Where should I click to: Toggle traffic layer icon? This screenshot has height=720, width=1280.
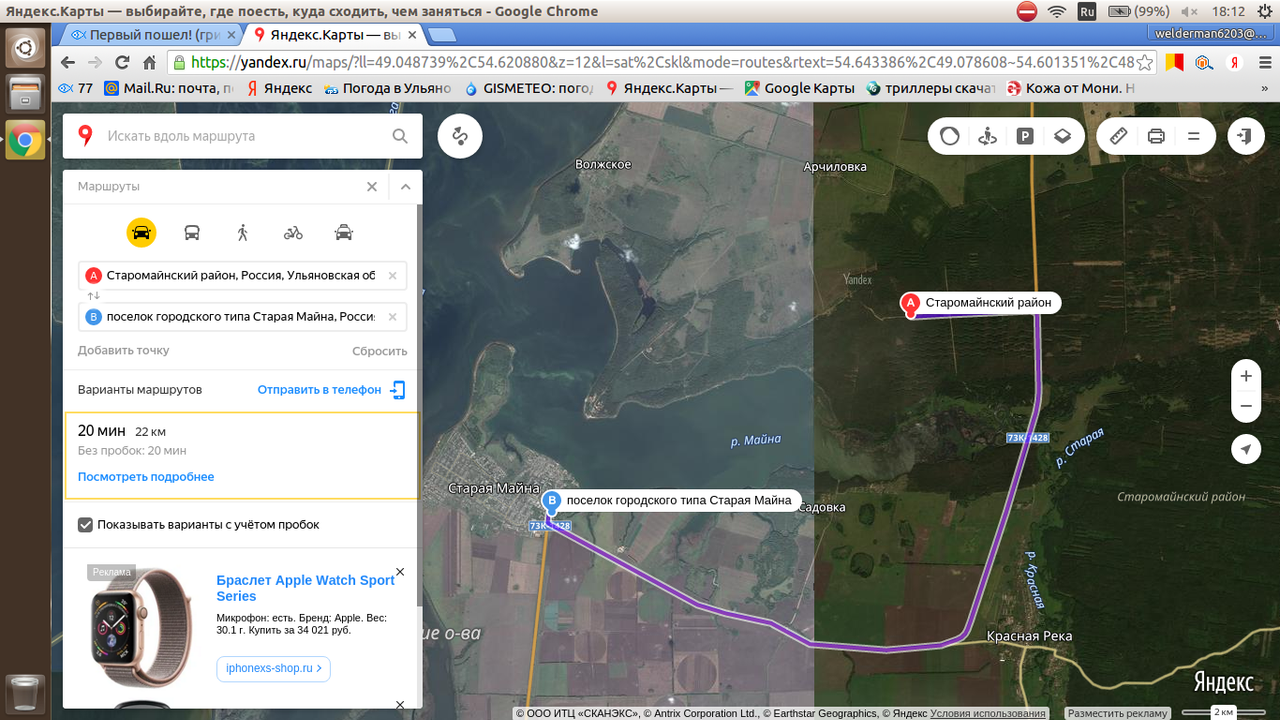(950, 136)
